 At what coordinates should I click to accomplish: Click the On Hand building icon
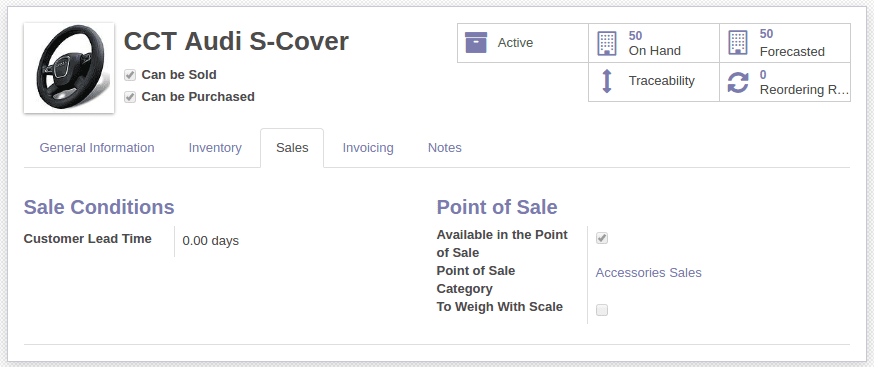point(607,43)
